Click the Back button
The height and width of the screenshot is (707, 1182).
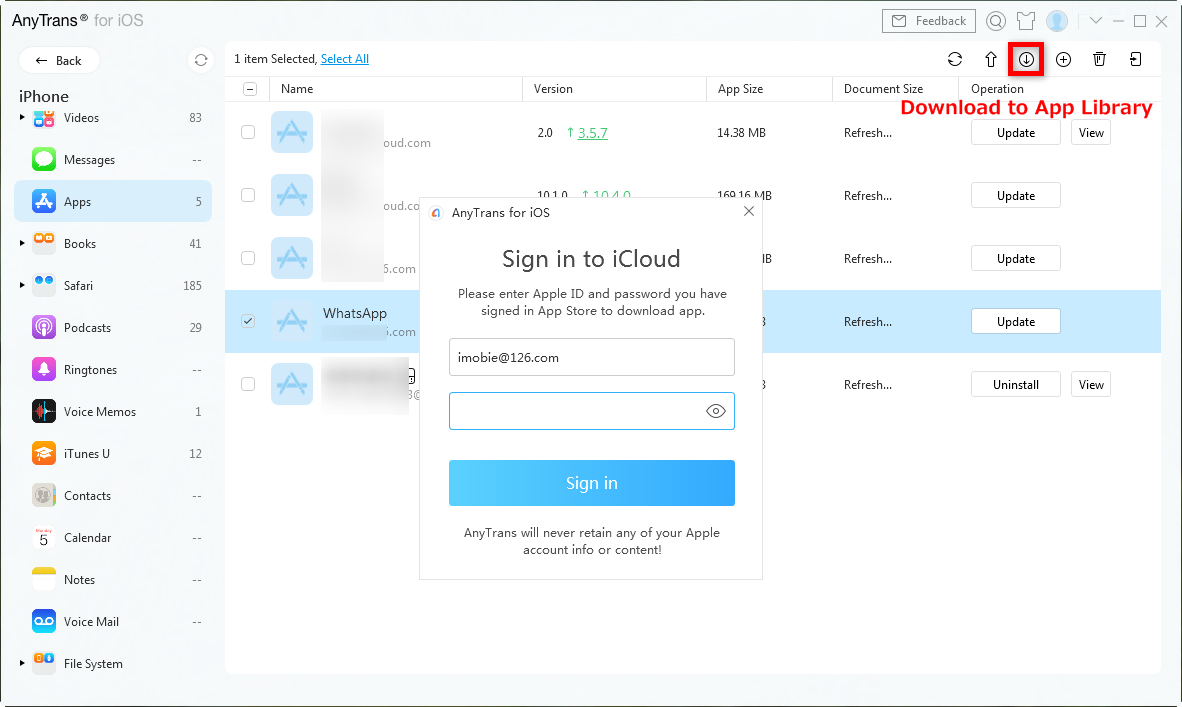[x=59, y=60]
